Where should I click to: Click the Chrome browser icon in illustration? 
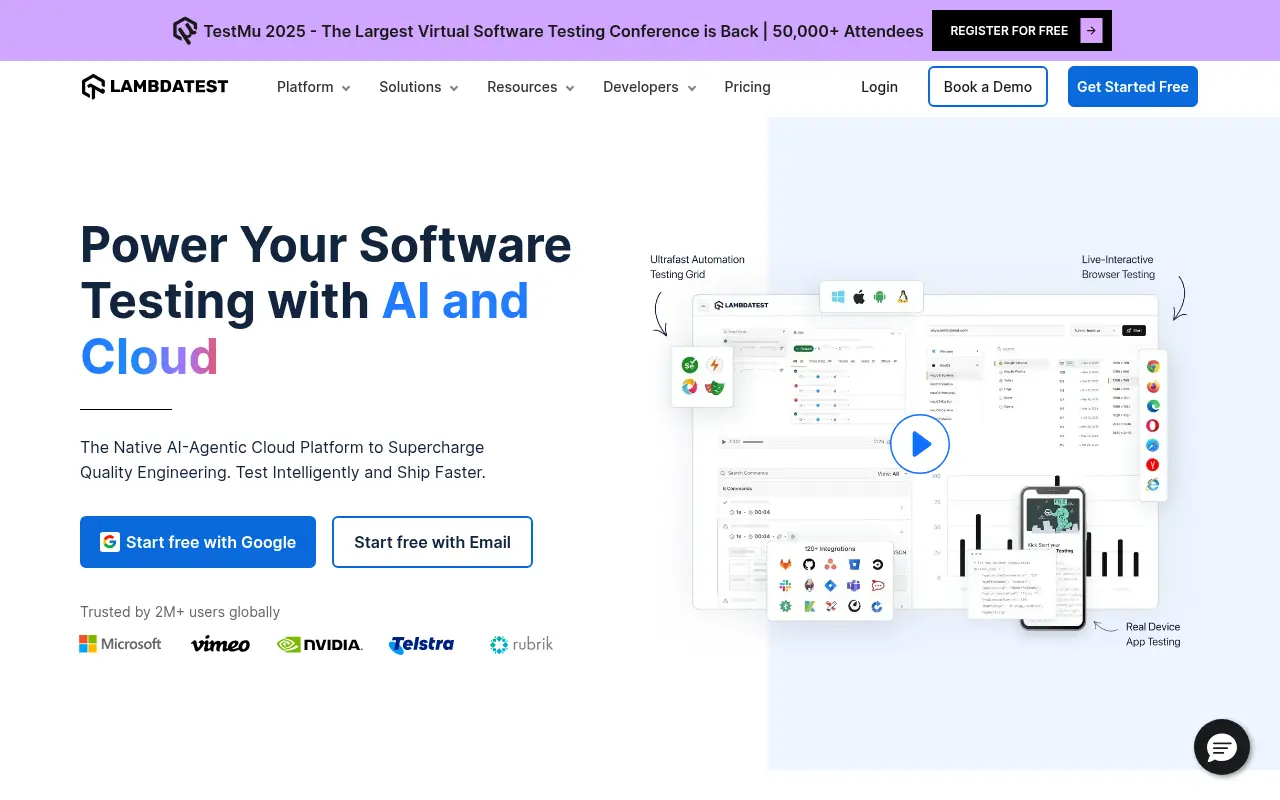1153,368
